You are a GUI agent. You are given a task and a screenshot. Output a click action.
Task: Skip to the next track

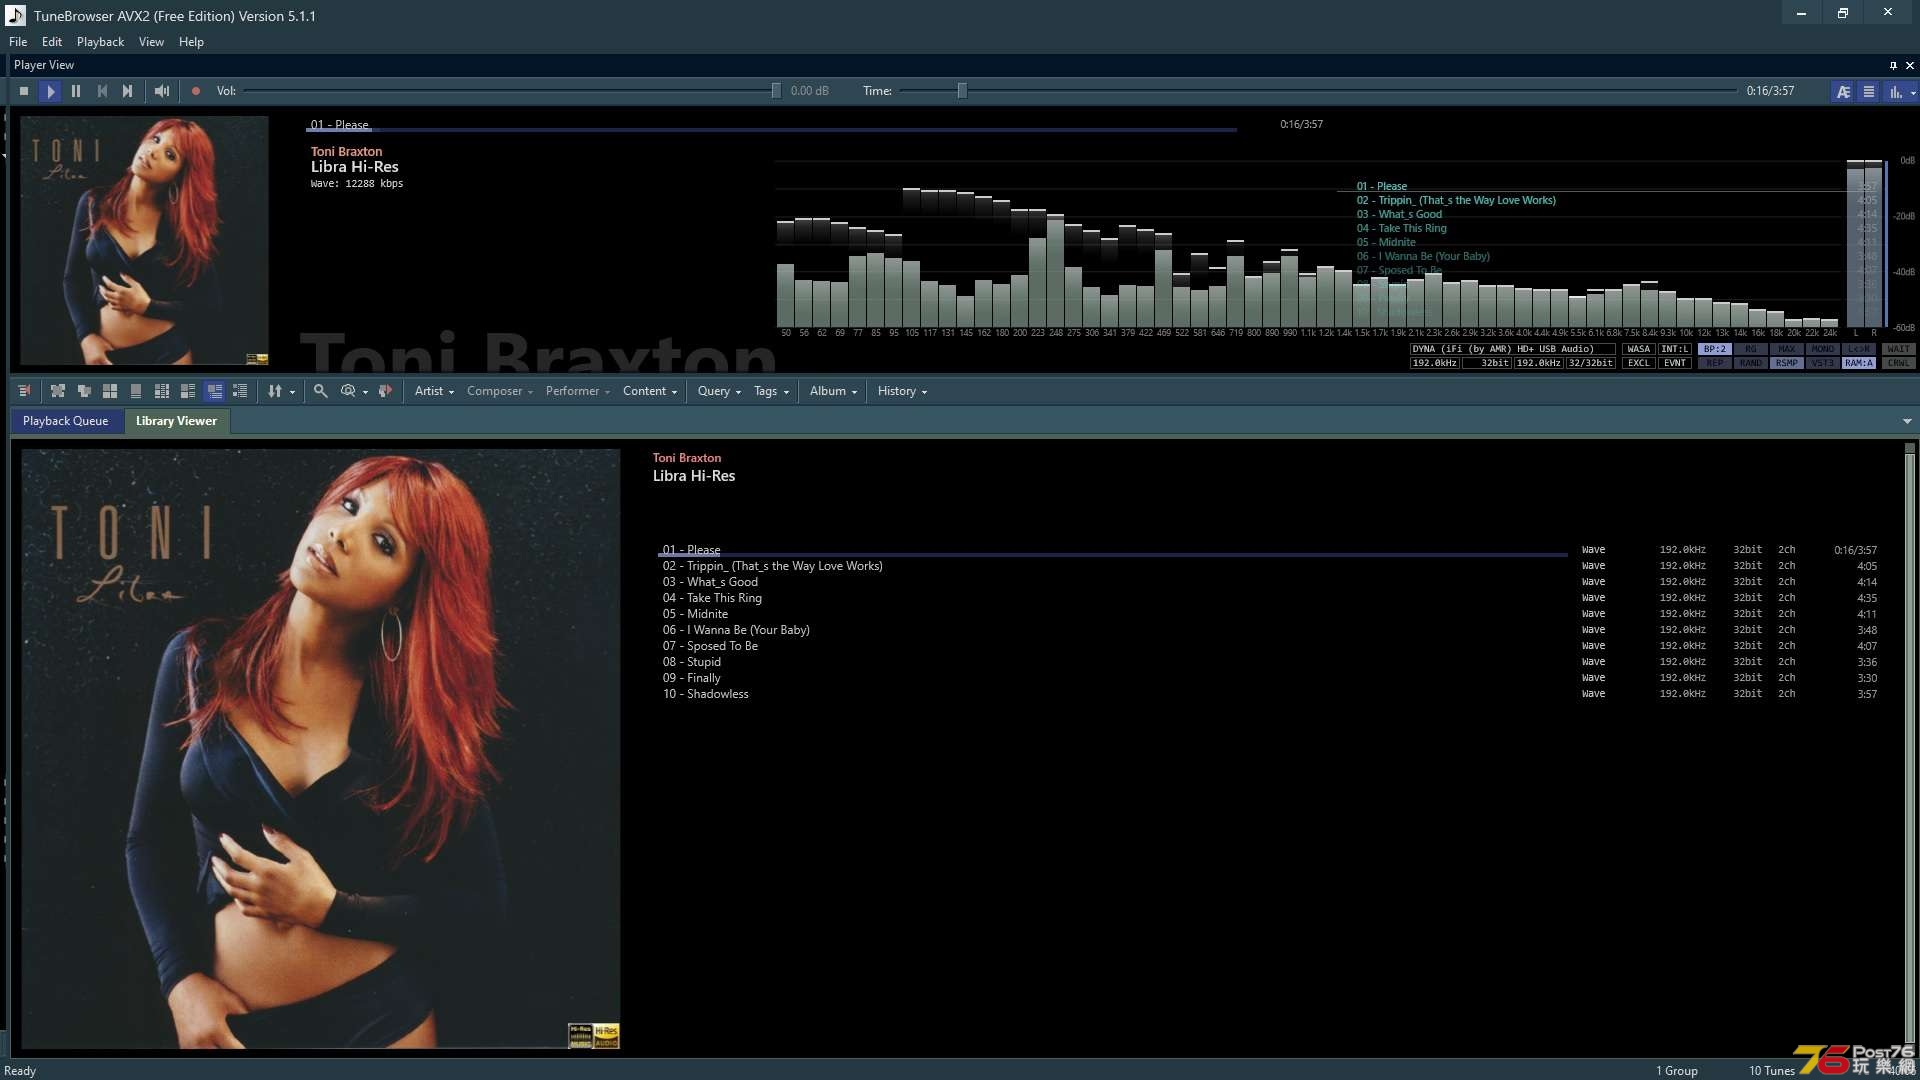tap(128, 91)
